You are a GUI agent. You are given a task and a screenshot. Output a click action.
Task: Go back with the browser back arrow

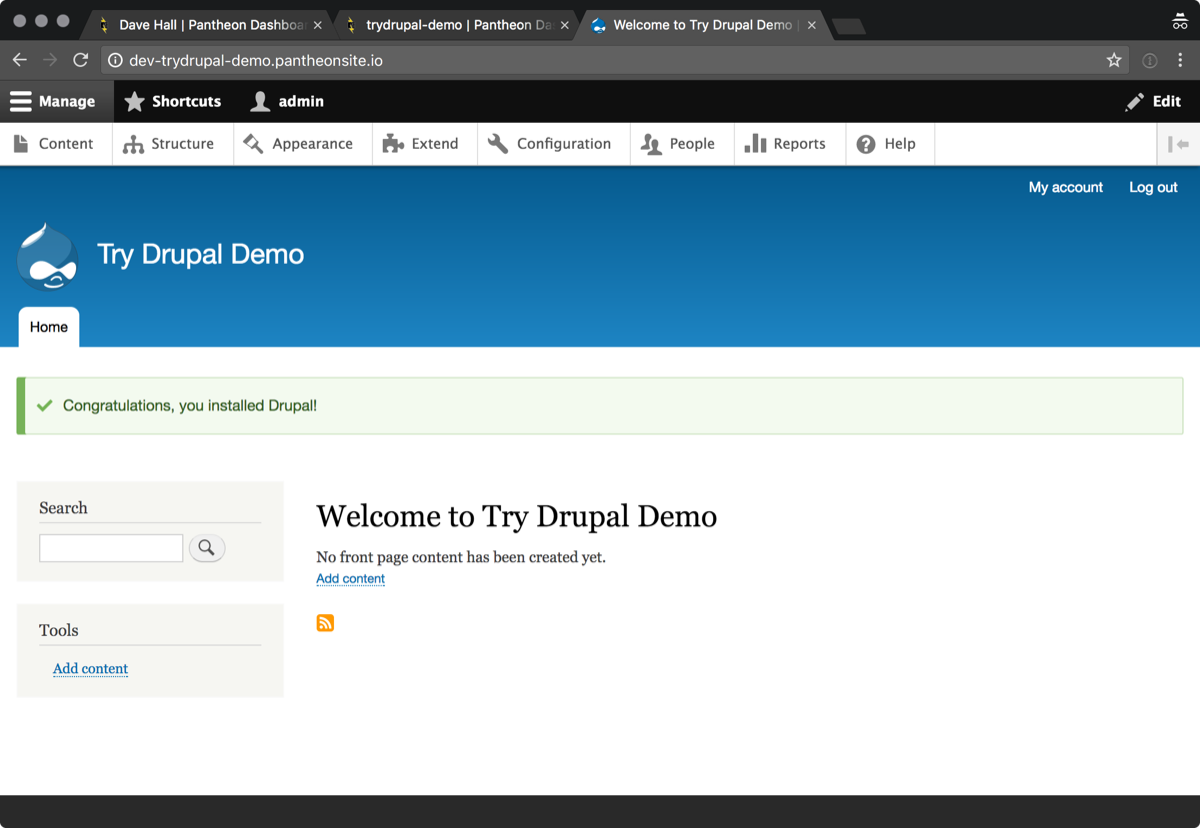pos(20,60)
